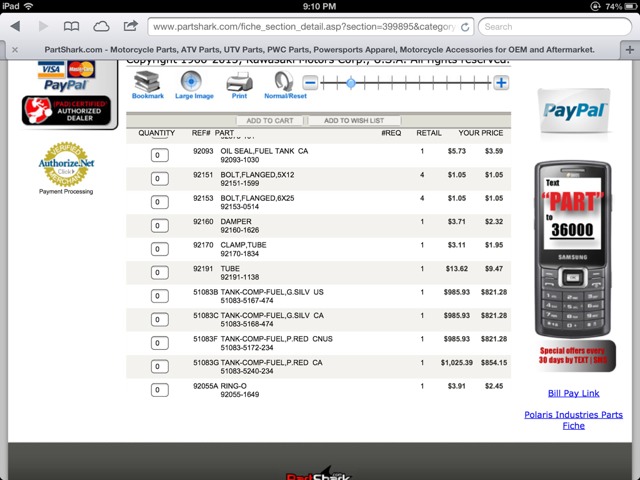Screen dimensions: 640x480
Task: Click the Visa card logo
Action: click(51, 69)
